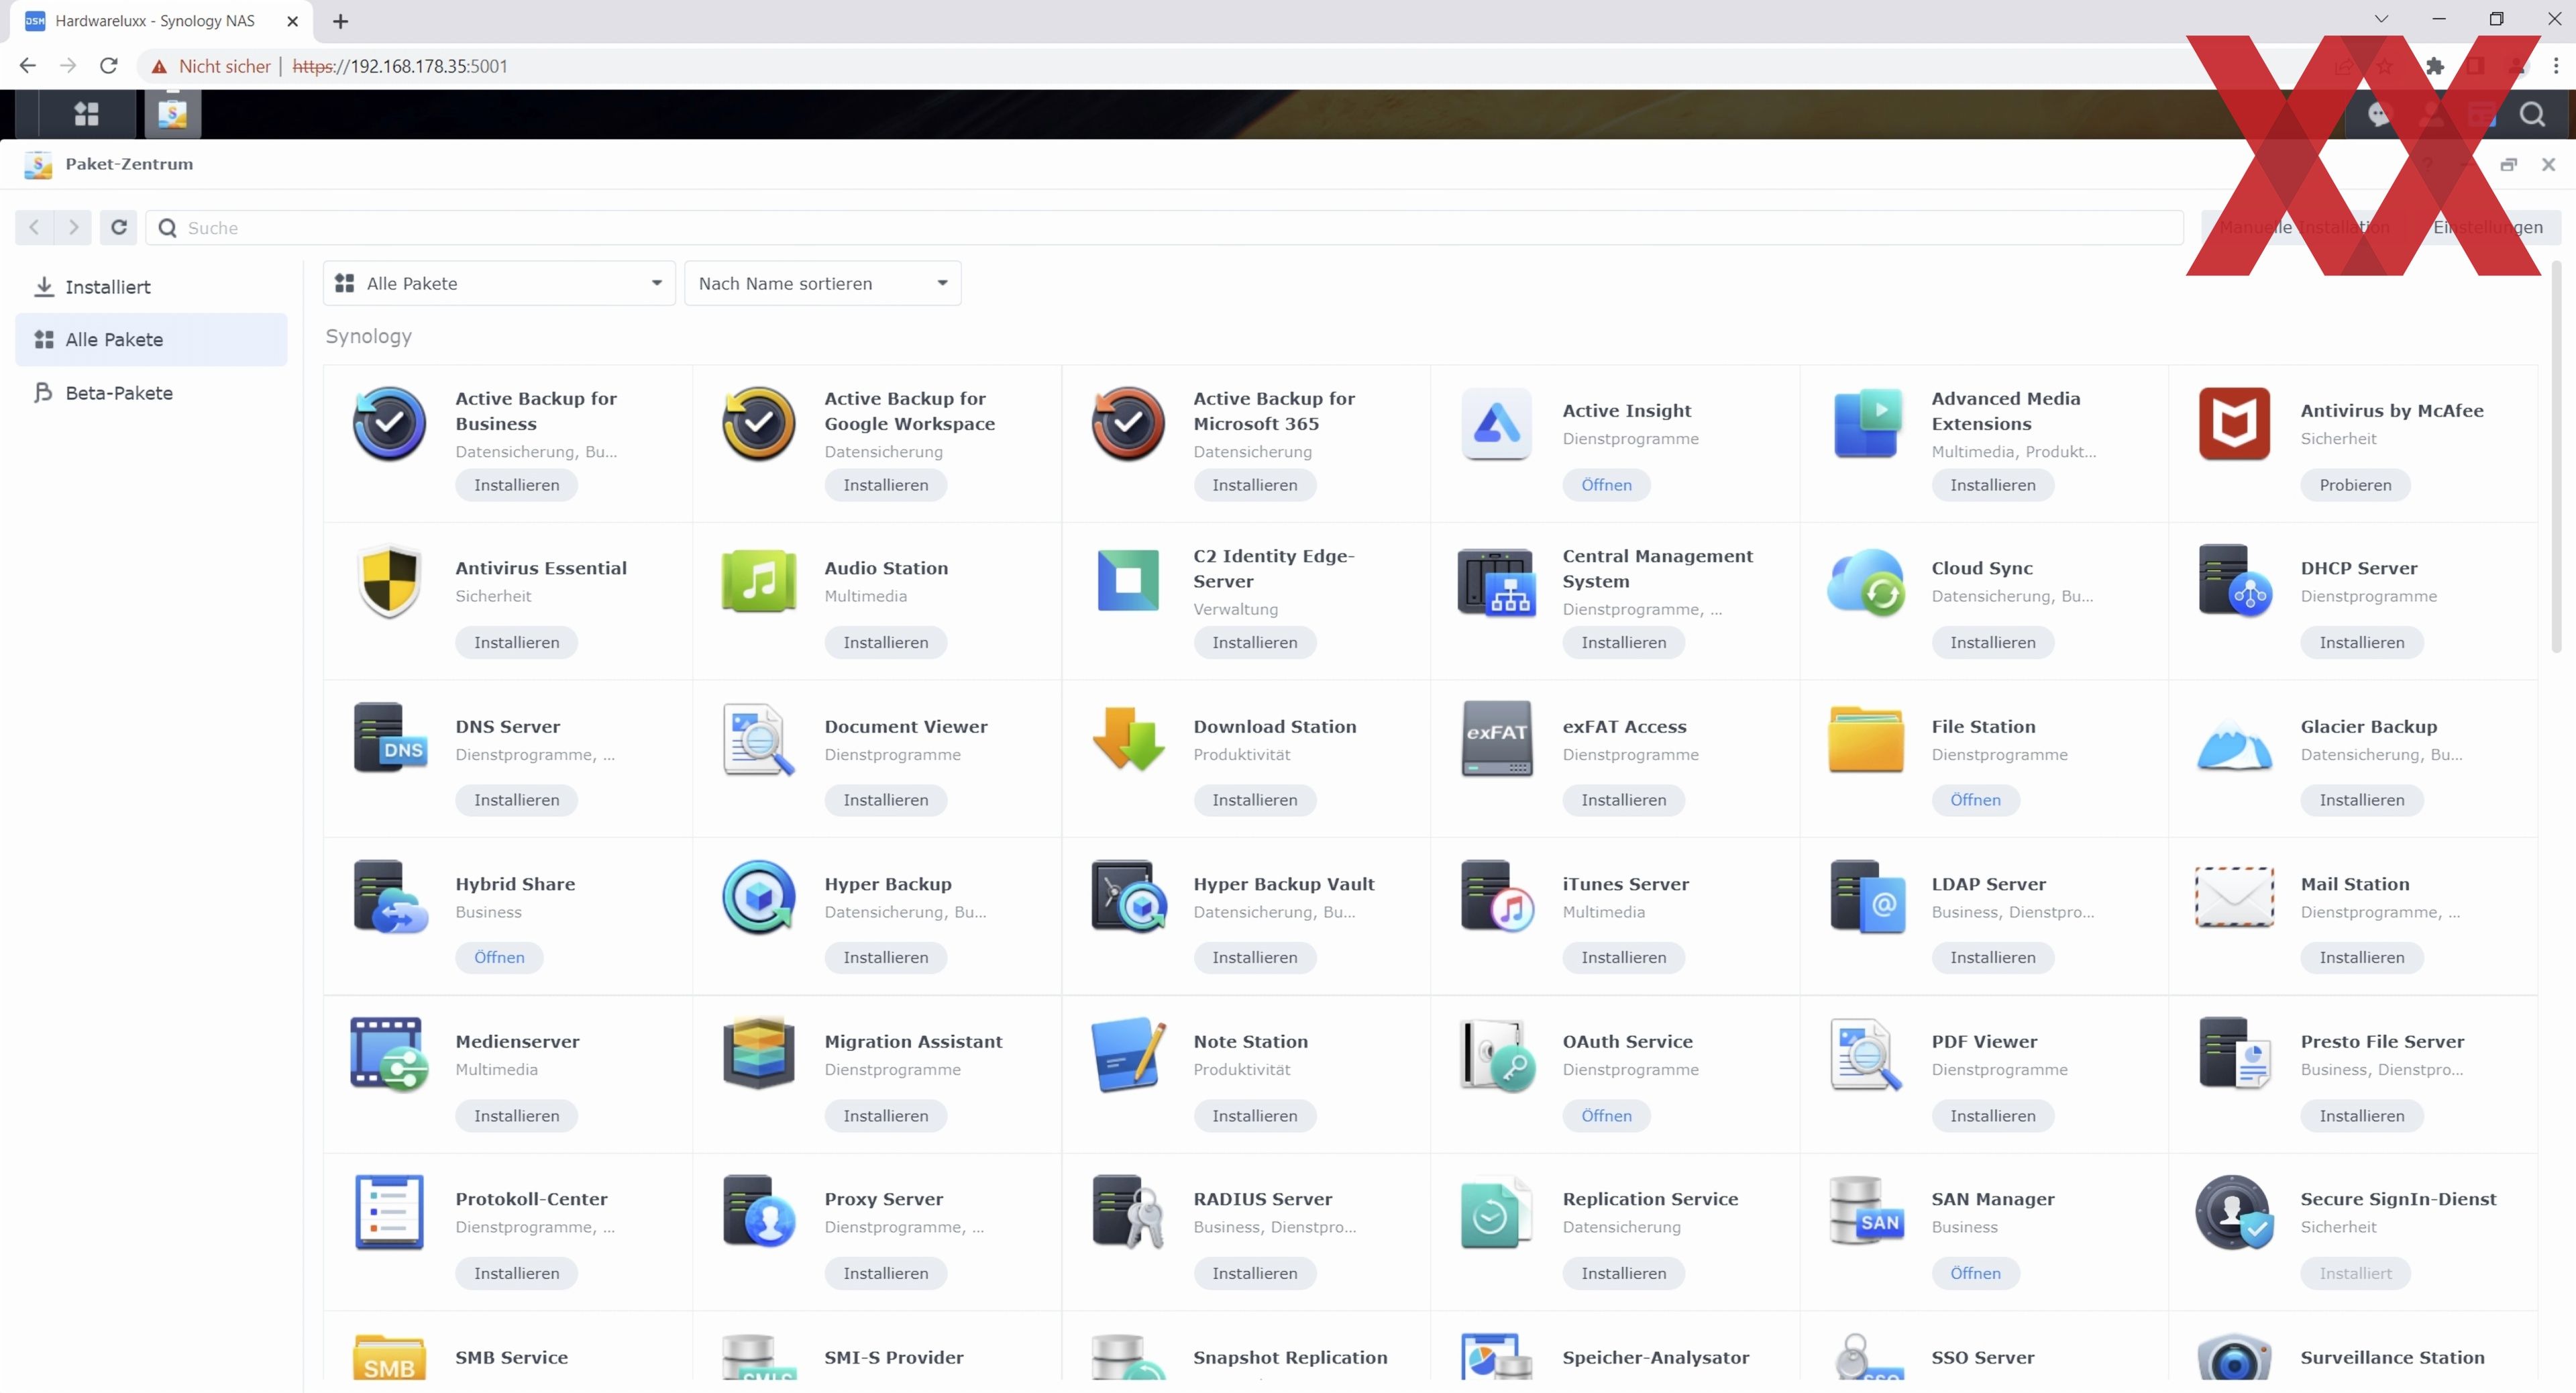Click the Medienserver package icon
The width and height of the screenshot is (2576, 1393).
pyautogui.click(x=389, y=1054)
